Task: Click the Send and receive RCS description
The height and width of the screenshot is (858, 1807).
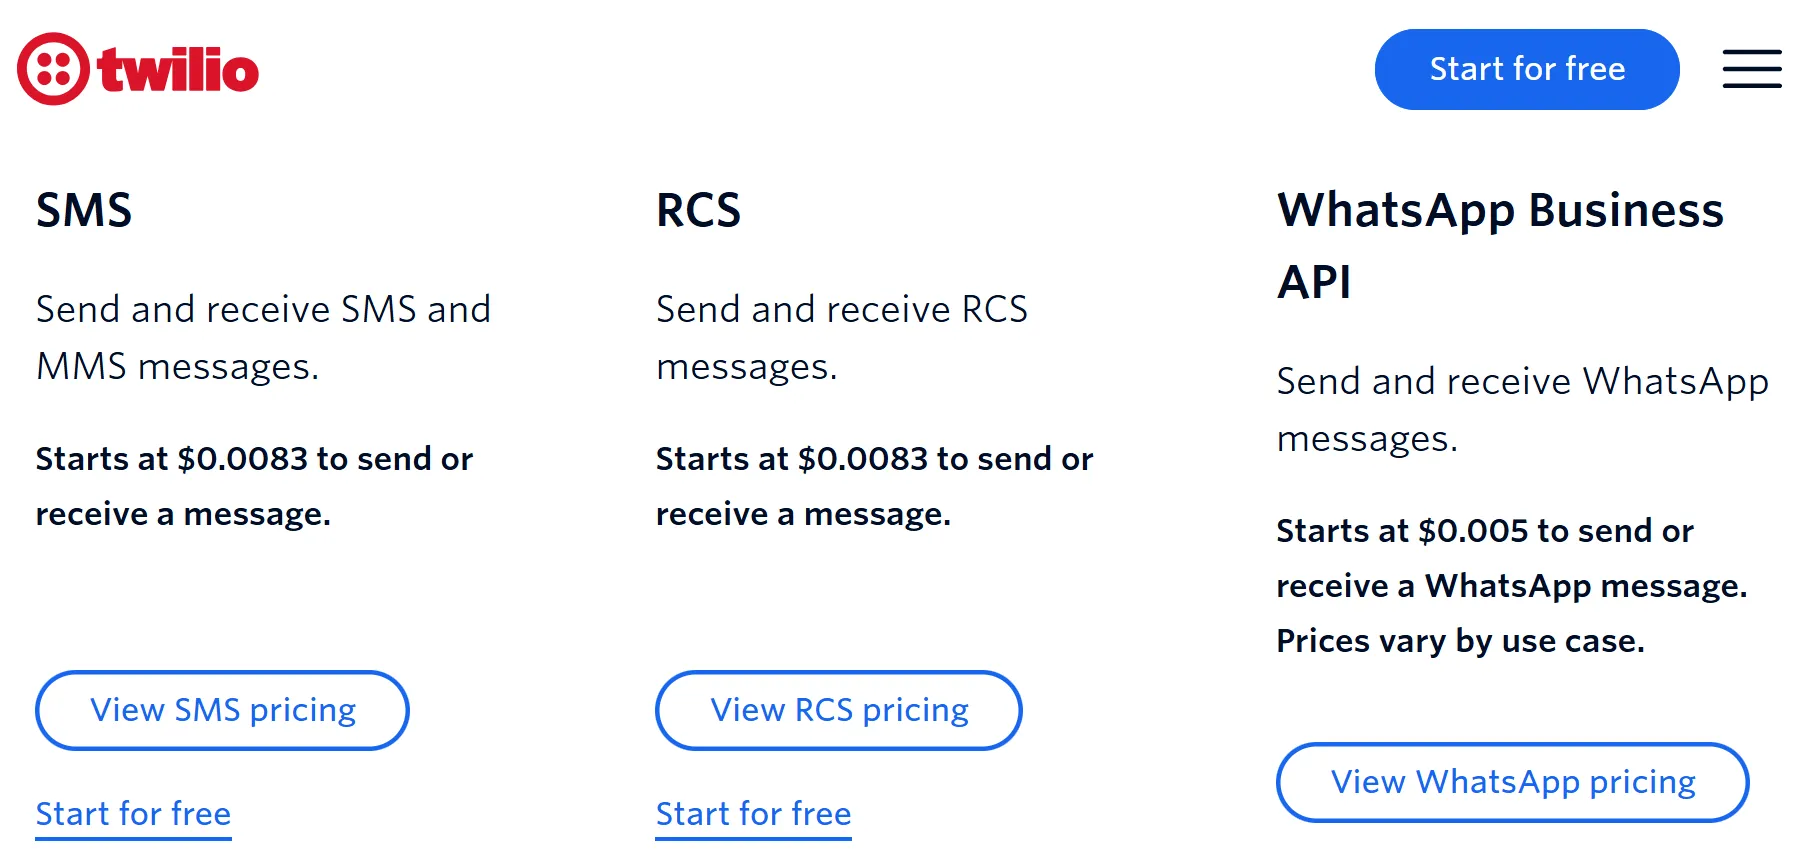Action: [x=841, y=338]
